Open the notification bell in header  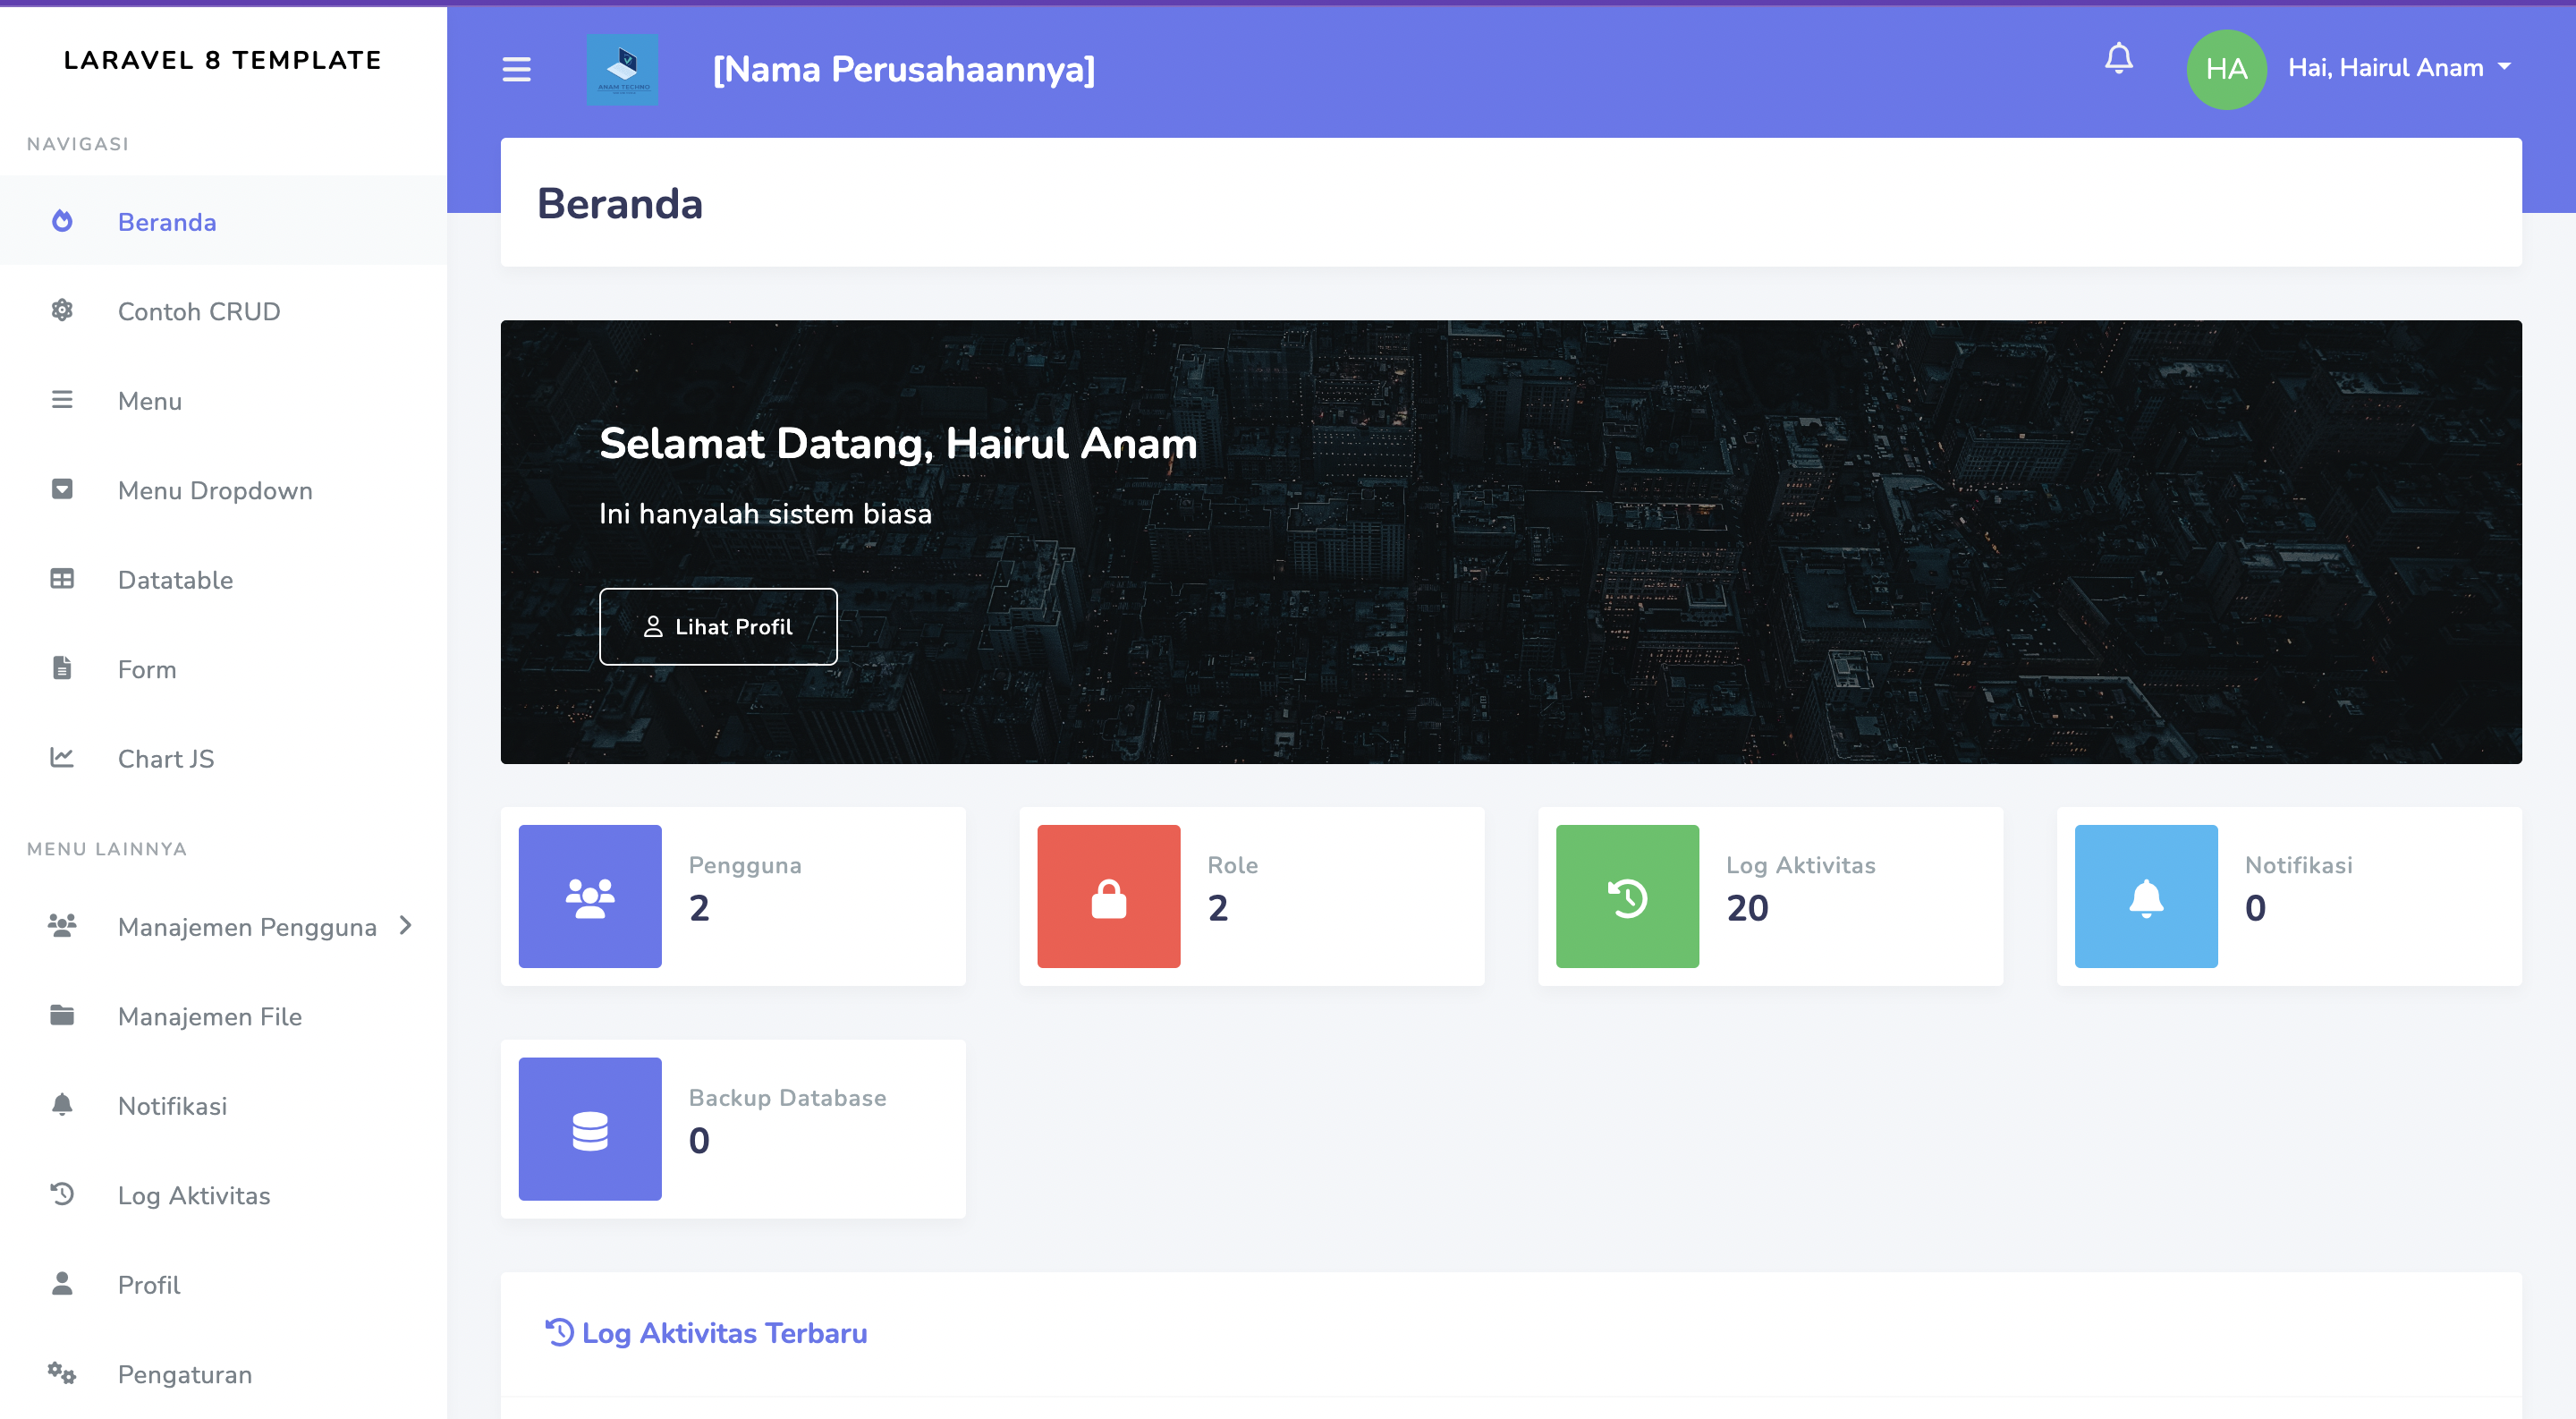[x=2118, y=59]
